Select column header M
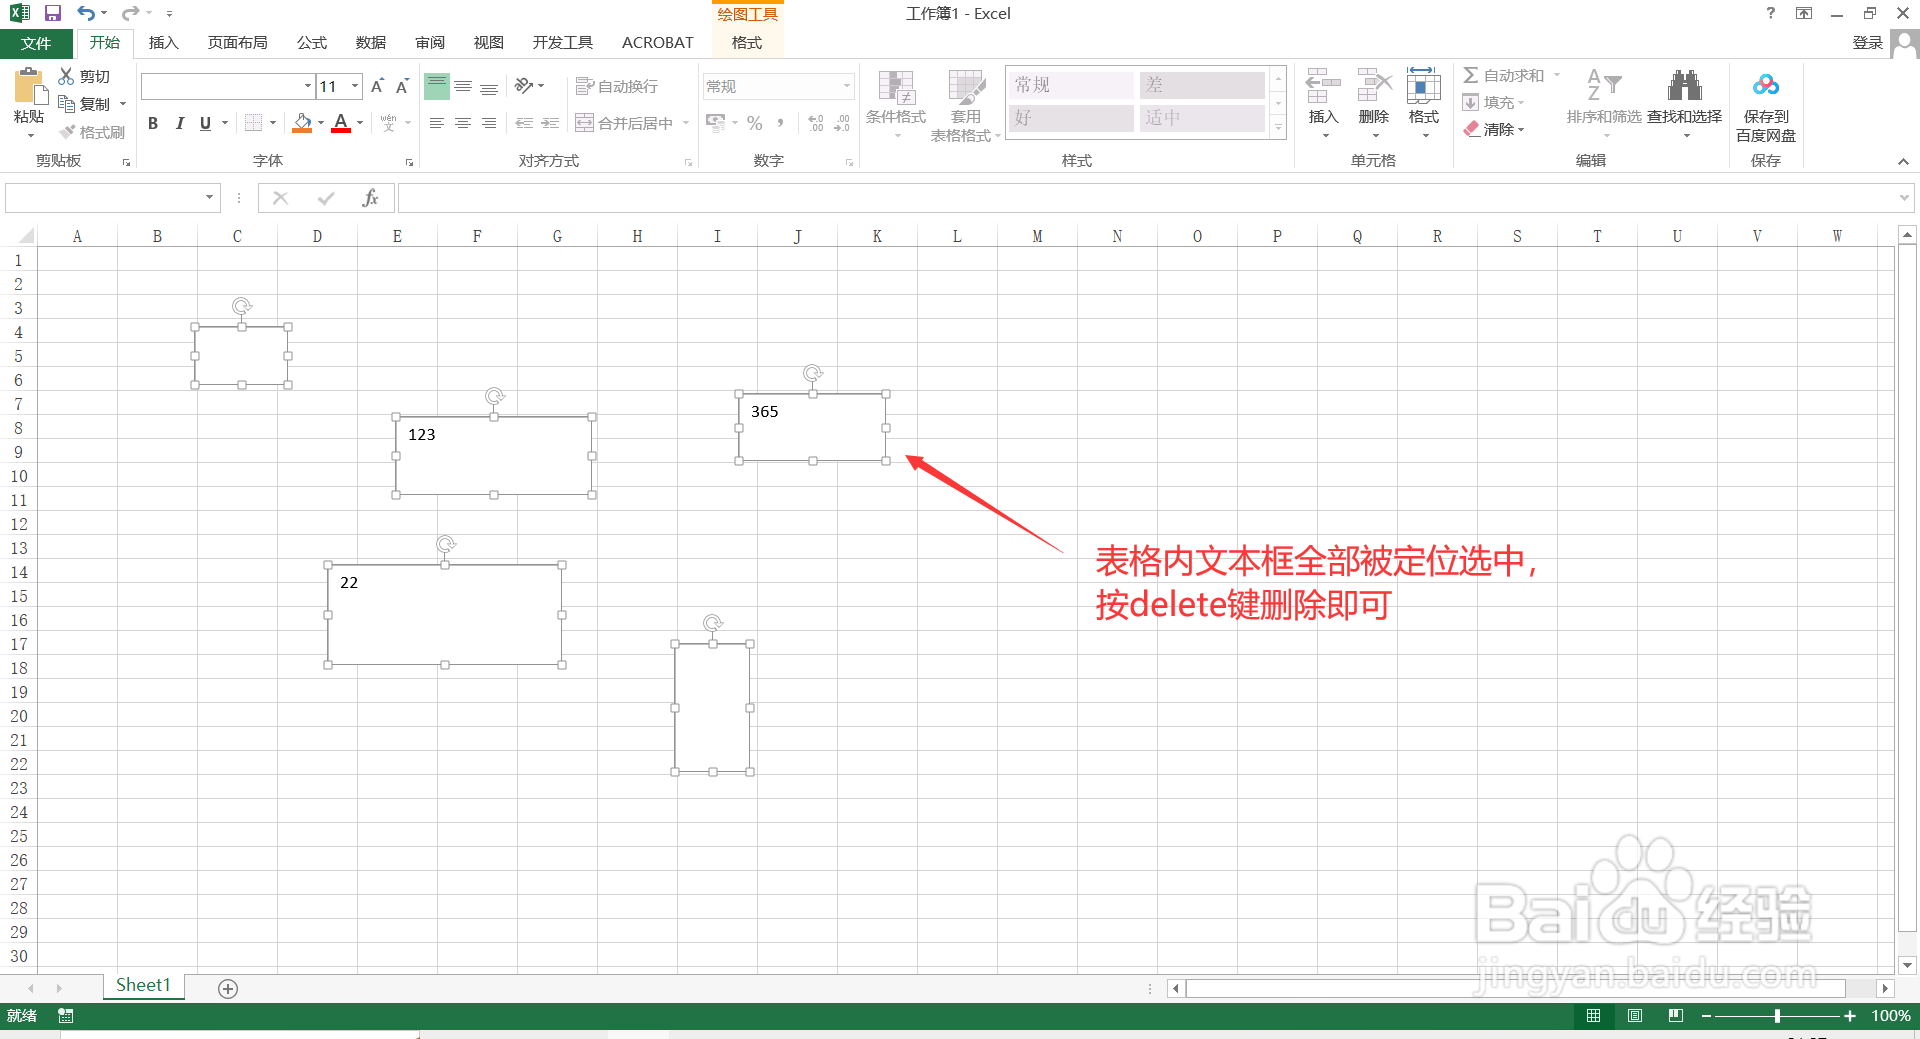Viewport: 1920px width, 1039px height. (x=1037, y=236)
